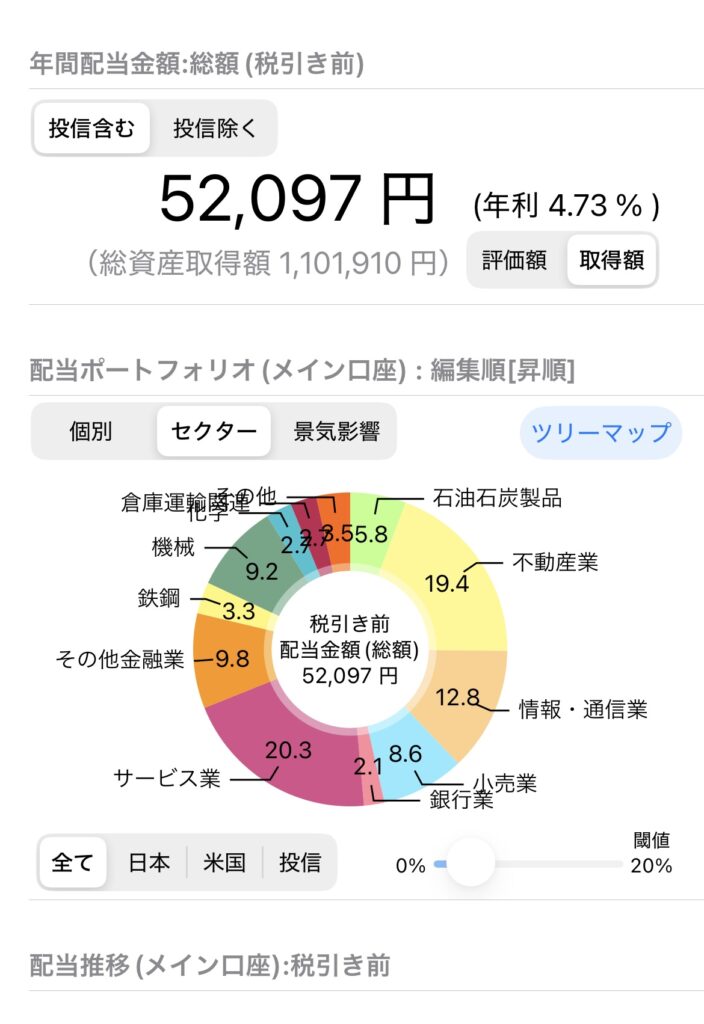Select 評価額 basis option
Viewport: 704px width, 1024px height.
pyautogui.click(x=514, y=261)
